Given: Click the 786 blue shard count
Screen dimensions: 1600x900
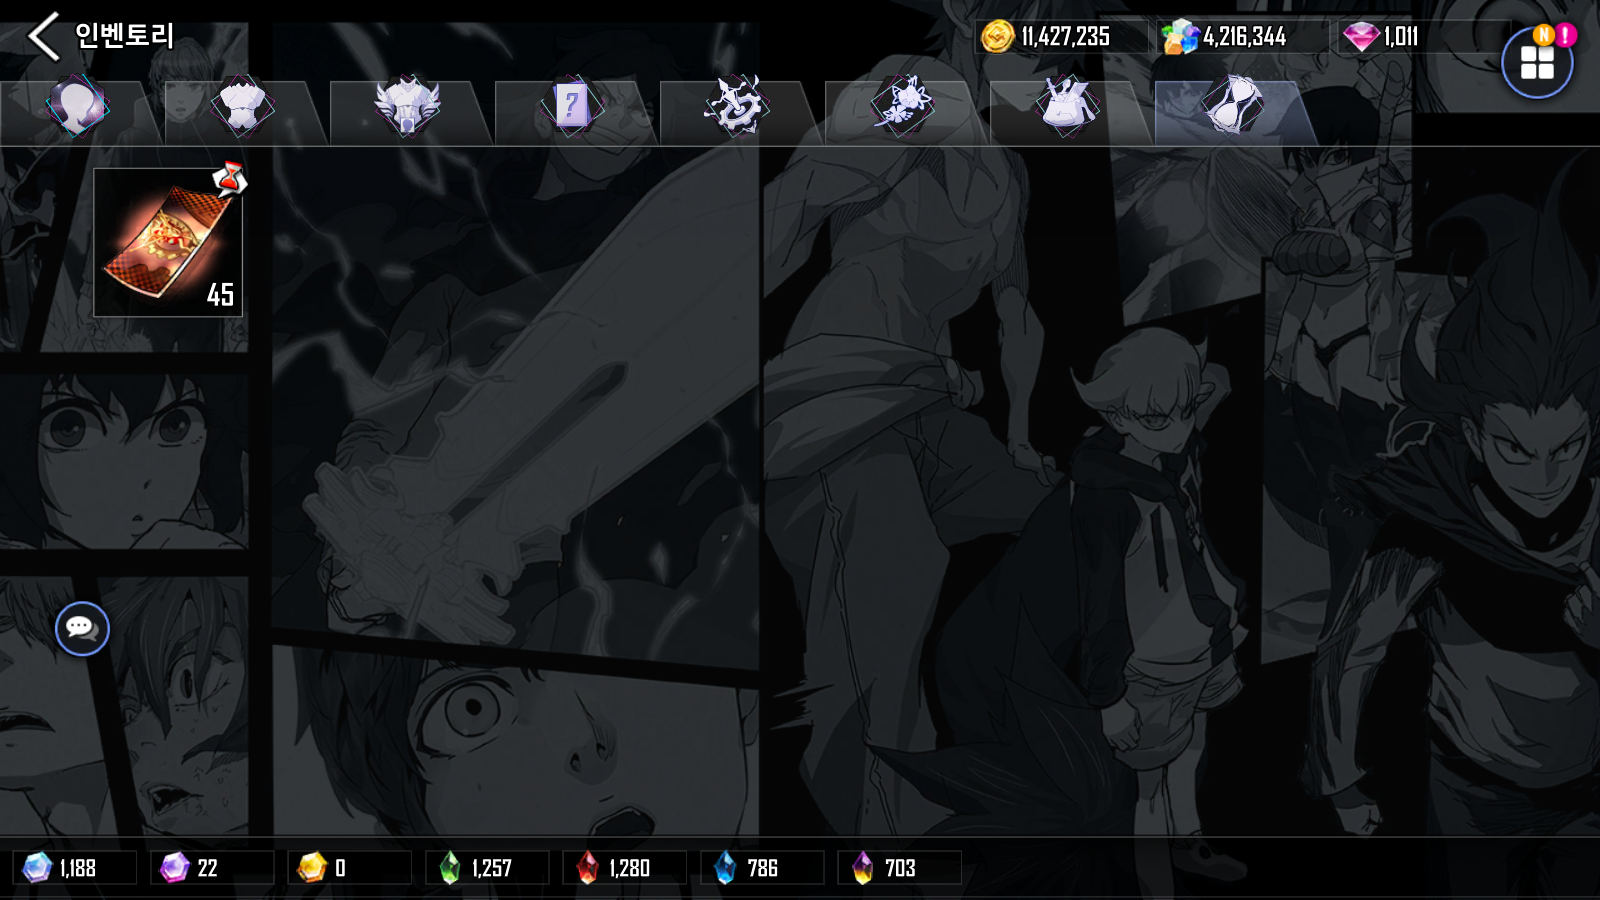Looking at the screenshot, I should point(762,868).
